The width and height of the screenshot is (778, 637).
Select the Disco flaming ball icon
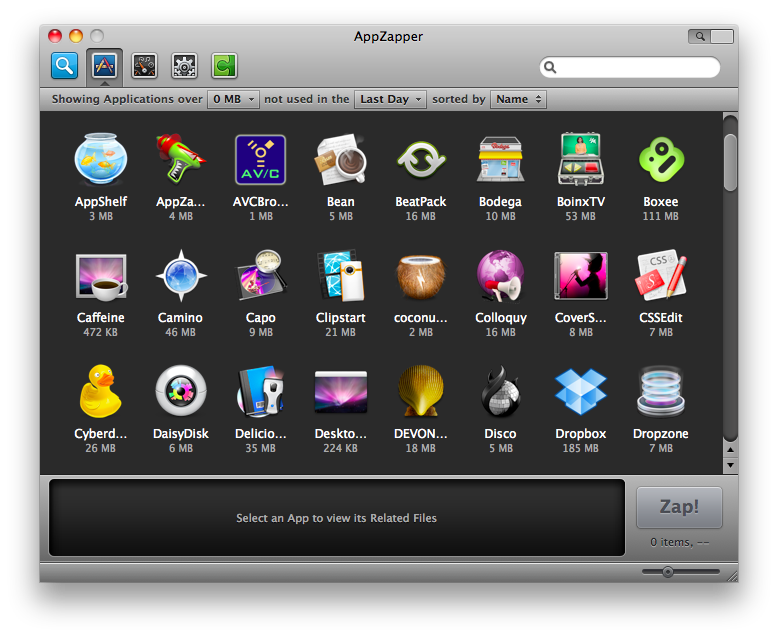point(500,391)
